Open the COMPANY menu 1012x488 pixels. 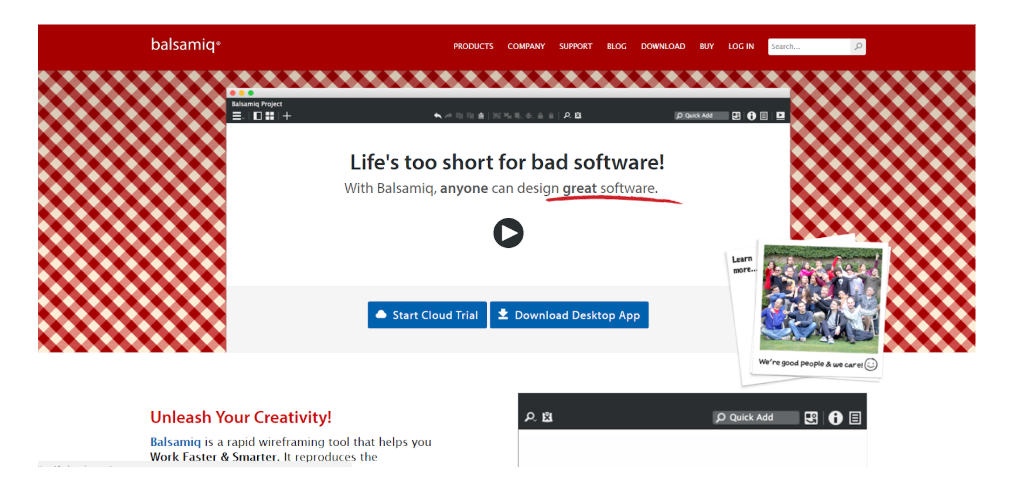point(526,46)
